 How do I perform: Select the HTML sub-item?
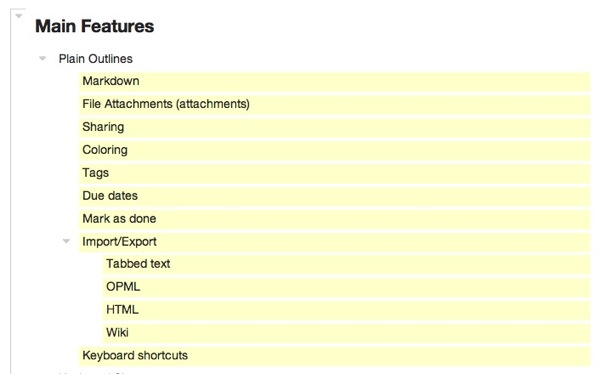click(x=122, y=310)
